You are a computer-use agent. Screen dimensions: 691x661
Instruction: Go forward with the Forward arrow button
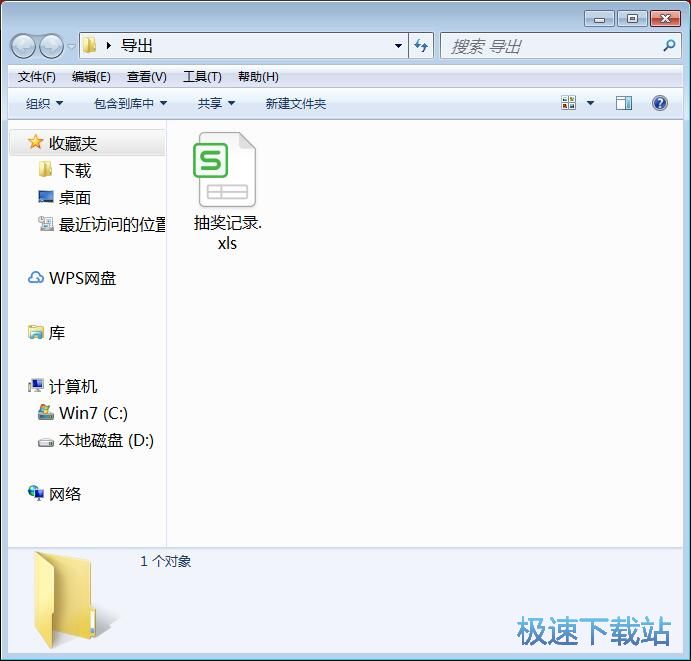pyautogui.click(x=52, y=46)
